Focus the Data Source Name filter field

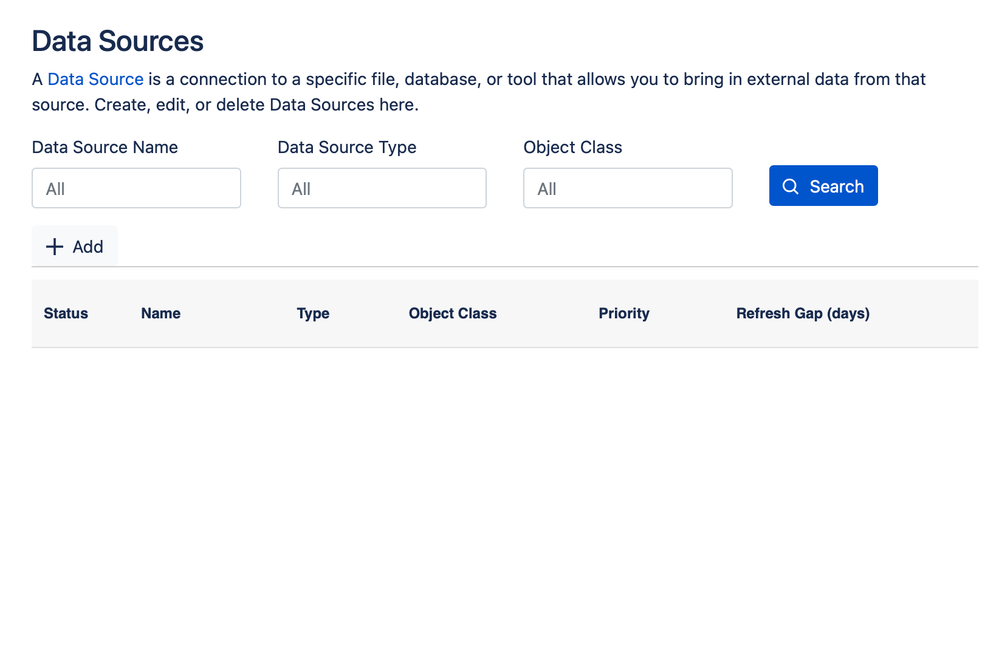pos(136,188)
